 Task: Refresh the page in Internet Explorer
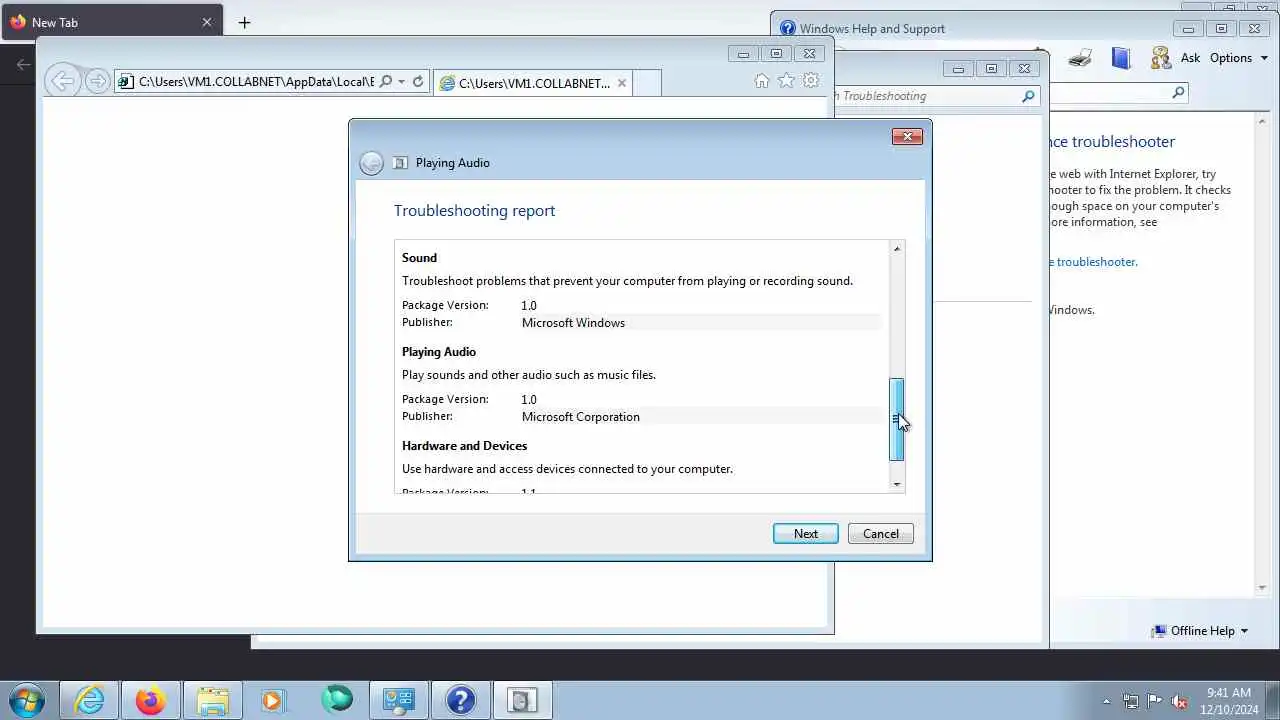coord(418,82)
